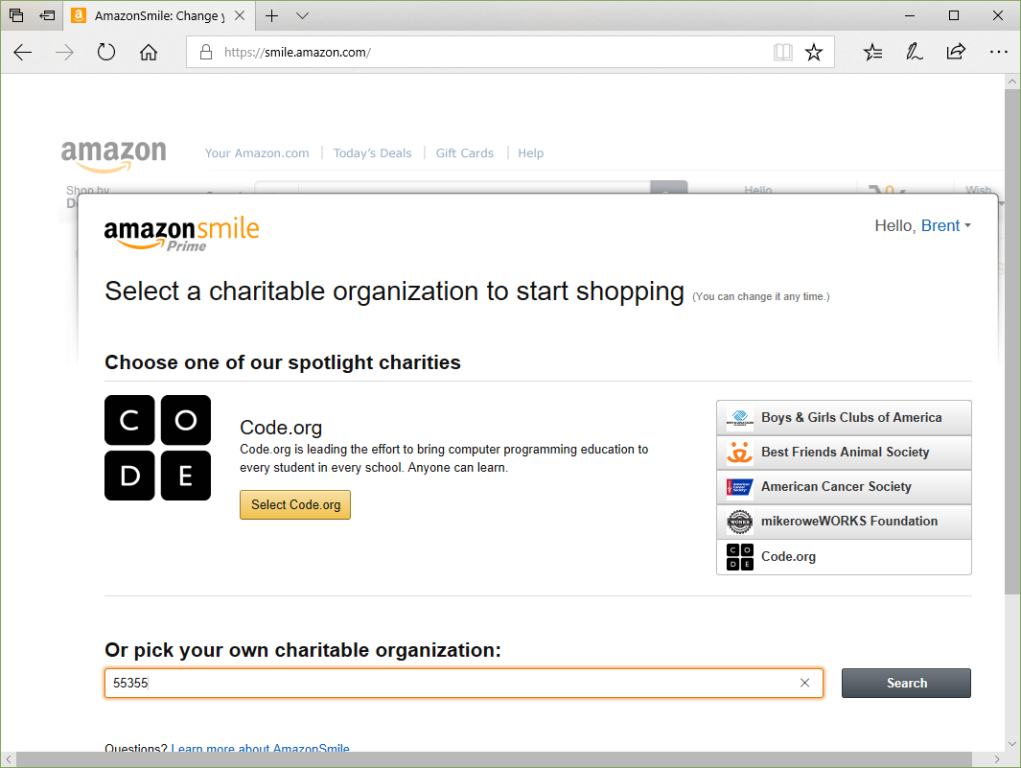
Task: Open the more actions ellipsis menu
Action: pyautogui.click(x=998, y=53)
